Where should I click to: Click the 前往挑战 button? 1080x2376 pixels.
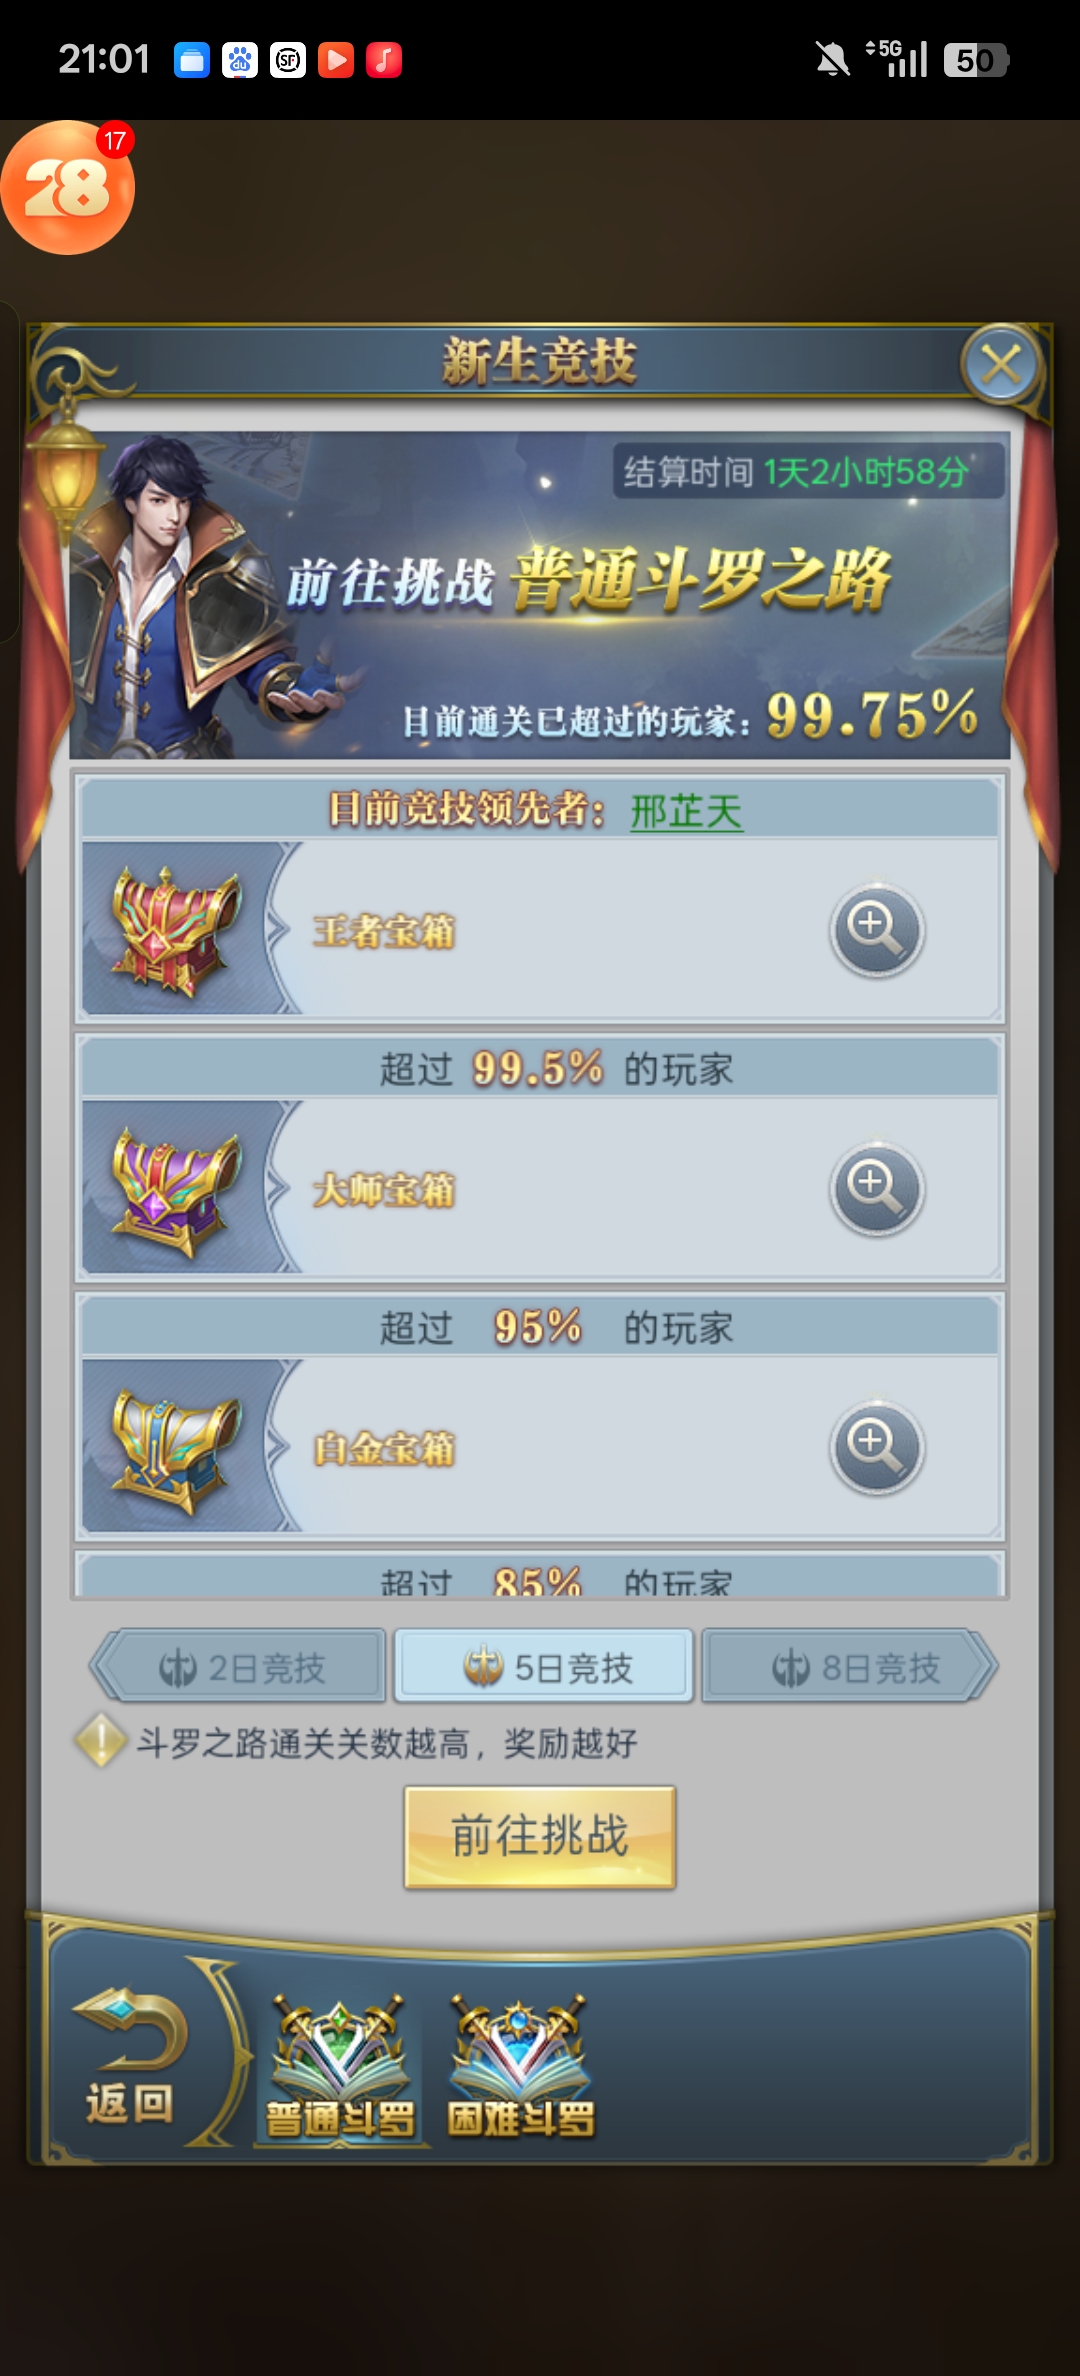pyautogui.click(x=540, y=1837)
